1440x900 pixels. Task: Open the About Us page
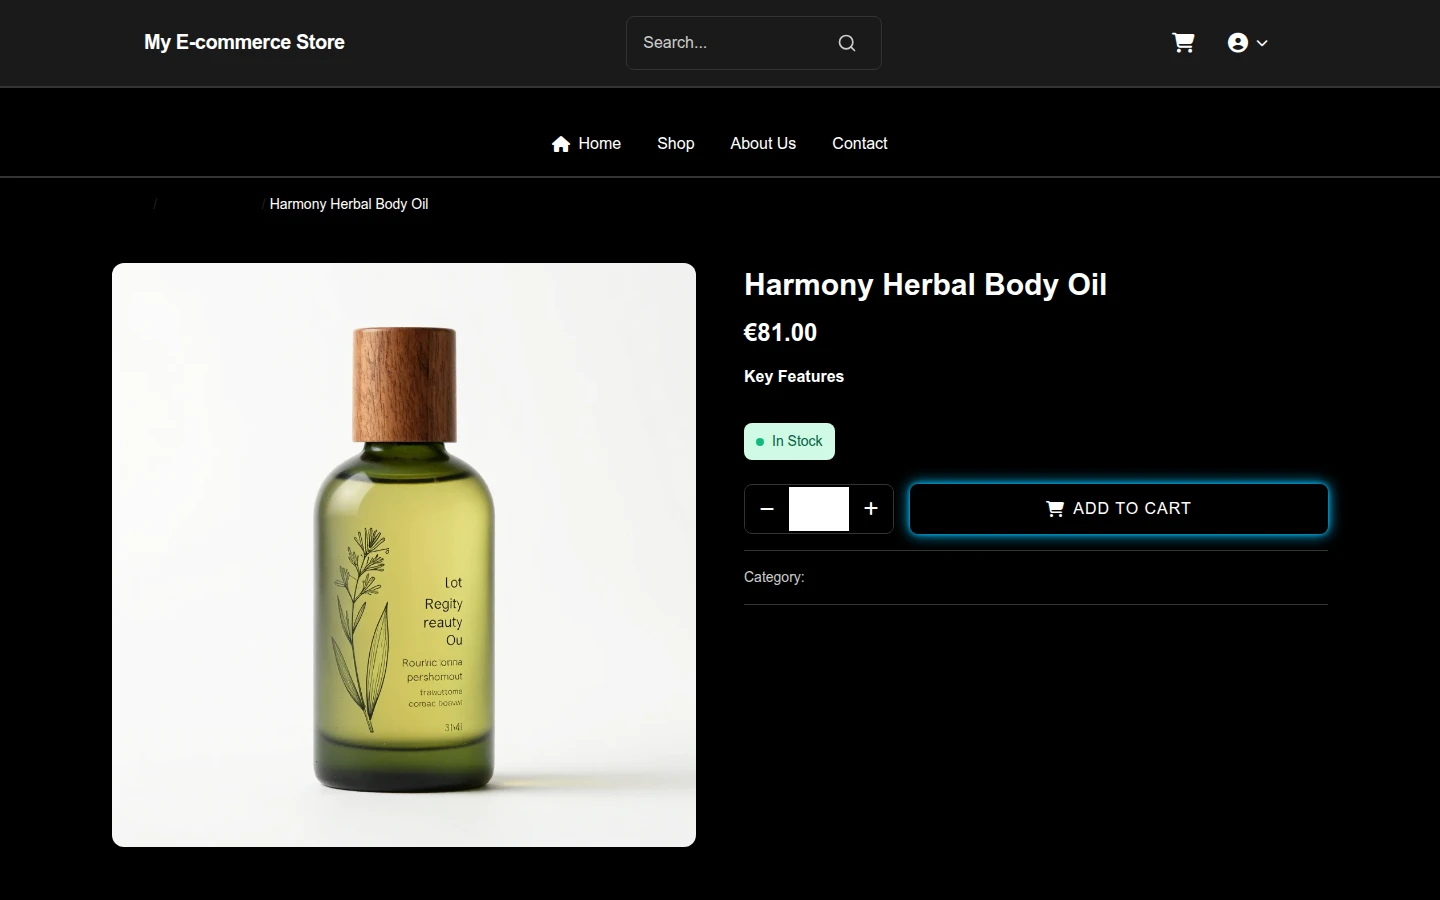(763, 144)
